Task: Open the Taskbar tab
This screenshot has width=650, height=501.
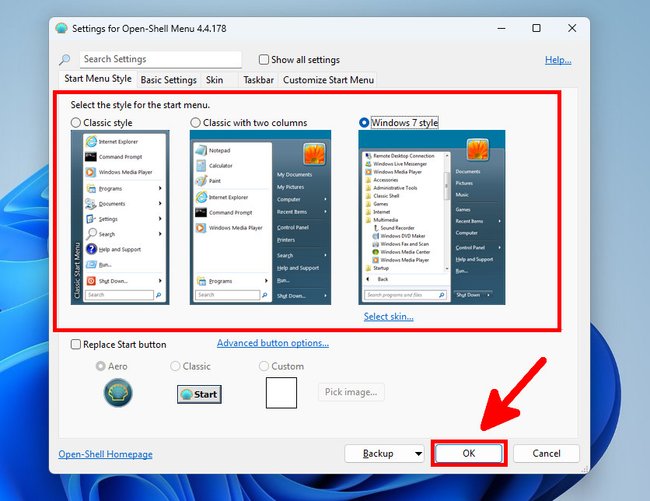Action: point(258,80)
